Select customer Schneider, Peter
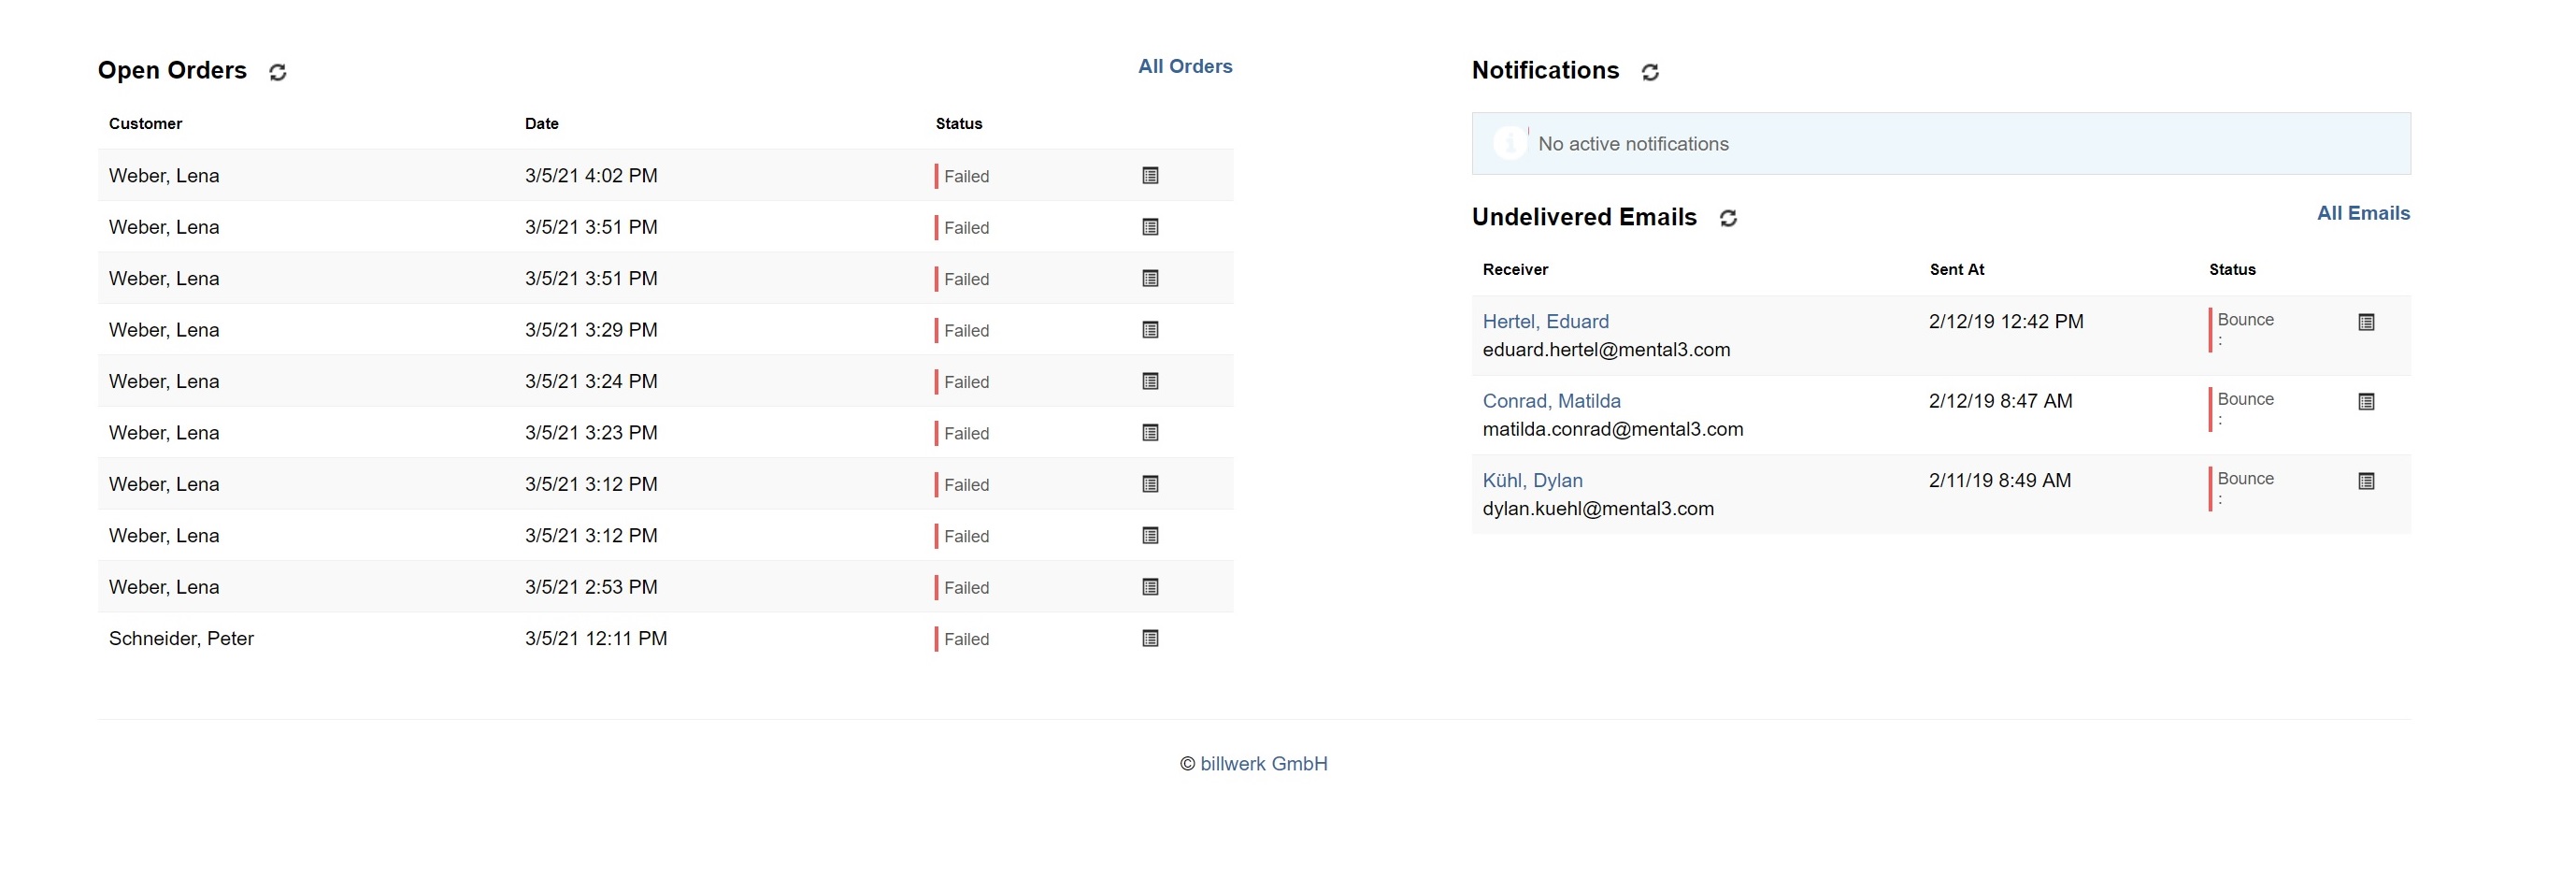 click(181, 638)
